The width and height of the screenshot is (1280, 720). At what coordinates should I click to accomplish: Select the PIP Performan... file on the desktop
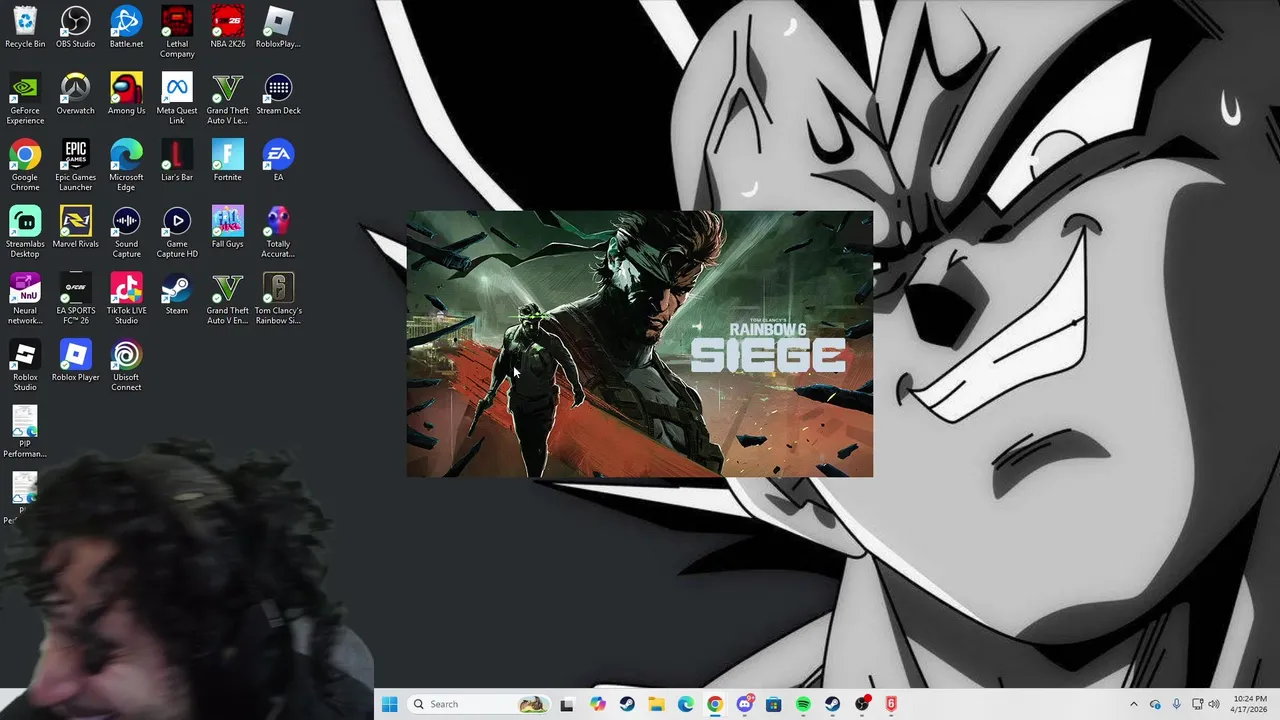click(25, 432)
